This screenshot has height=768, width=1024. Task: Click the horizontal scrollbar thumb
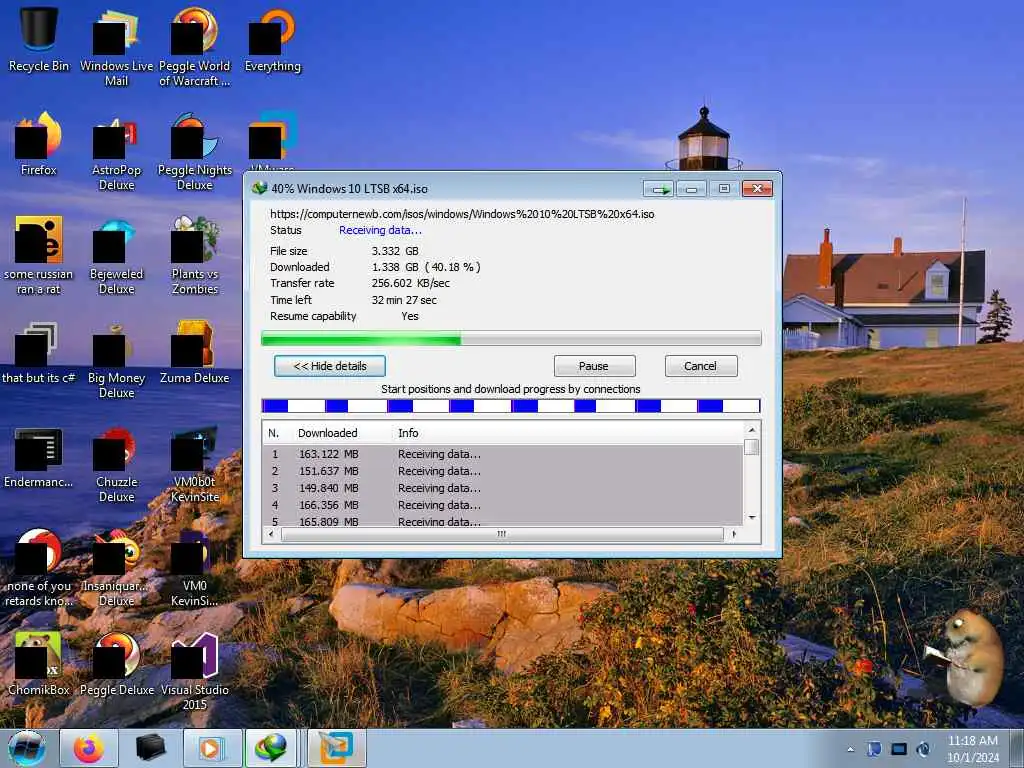tap(502, 534)
